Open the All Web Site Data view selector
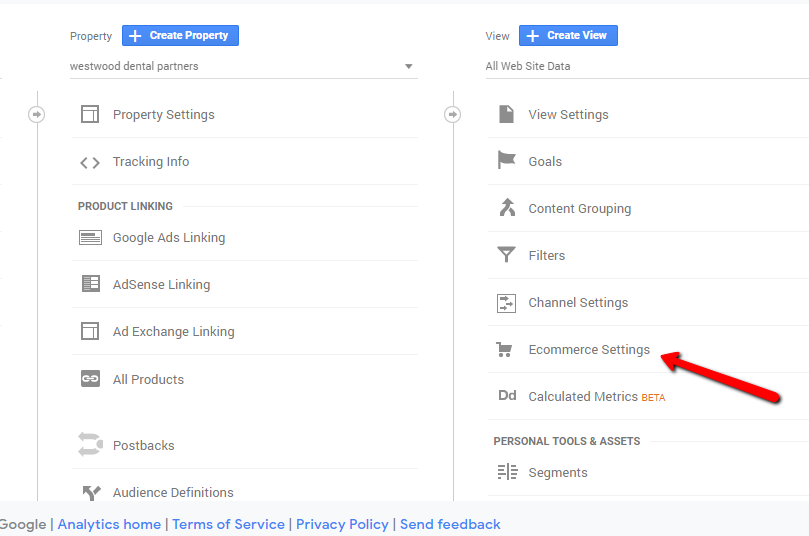The height and width of the screenshot is (536, 809). pyautogui.click(x=647, y=66)
